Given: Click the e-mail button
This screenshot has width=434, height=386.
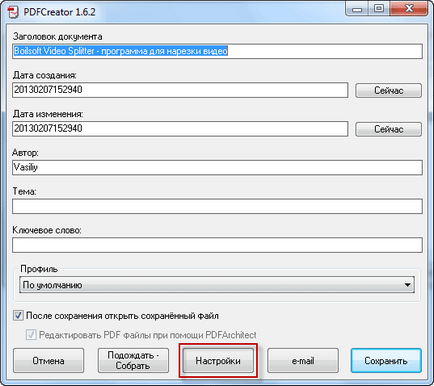Looking at the screenshot, I should click(303, 361).
